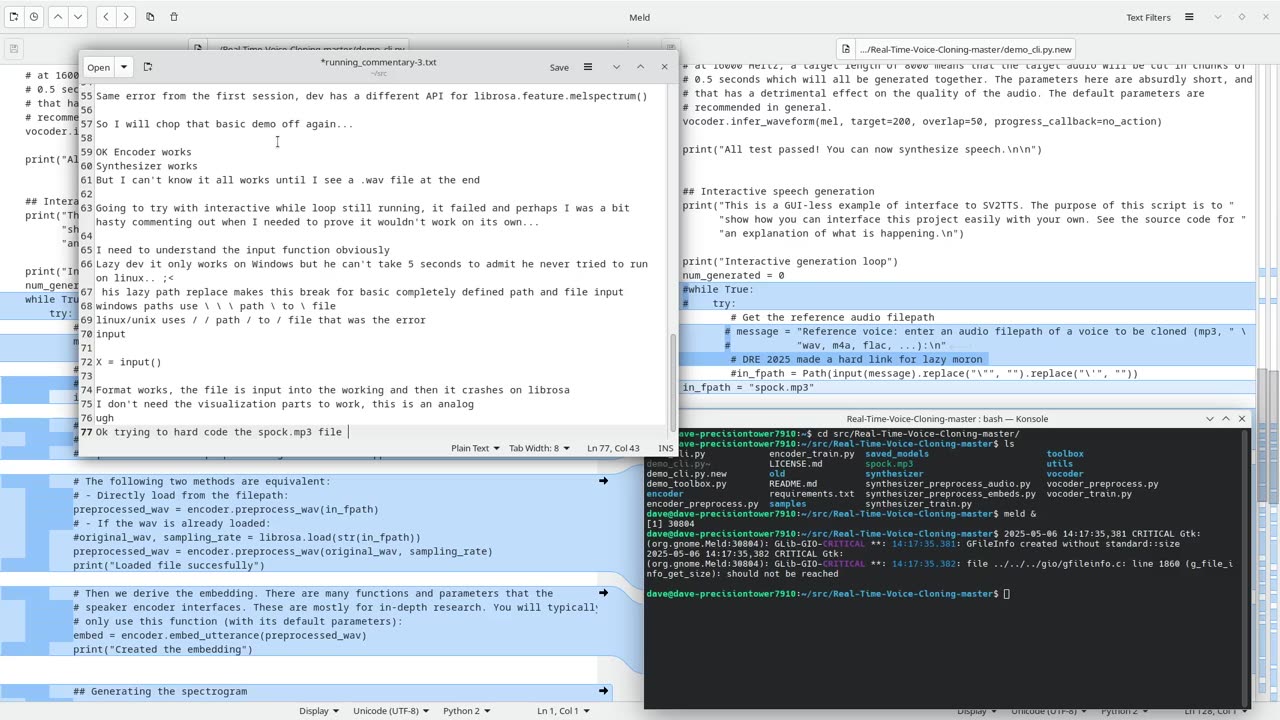The image size is (1280, 720).
Task: Minimize the Meld window using chevron
Action: [x=1217, y=17]
